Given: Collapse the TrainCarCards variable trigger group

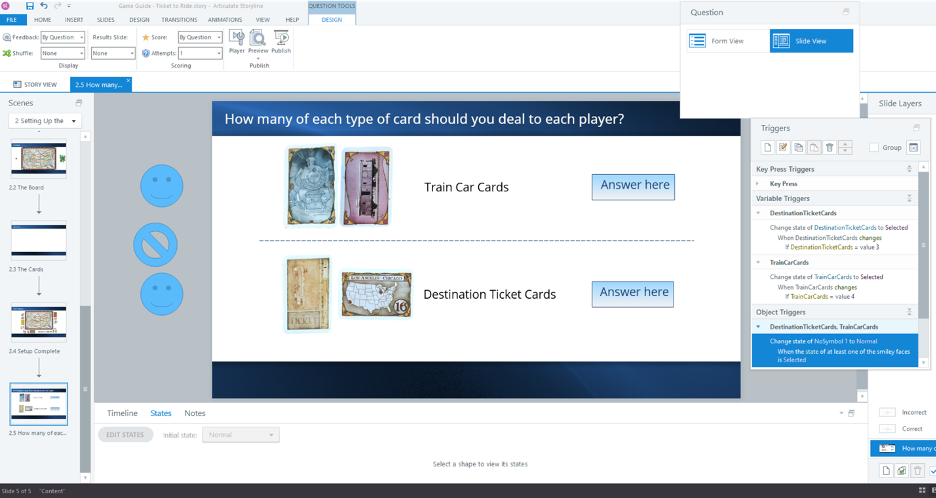Looking at the screenshot, I should click(758, 263).
